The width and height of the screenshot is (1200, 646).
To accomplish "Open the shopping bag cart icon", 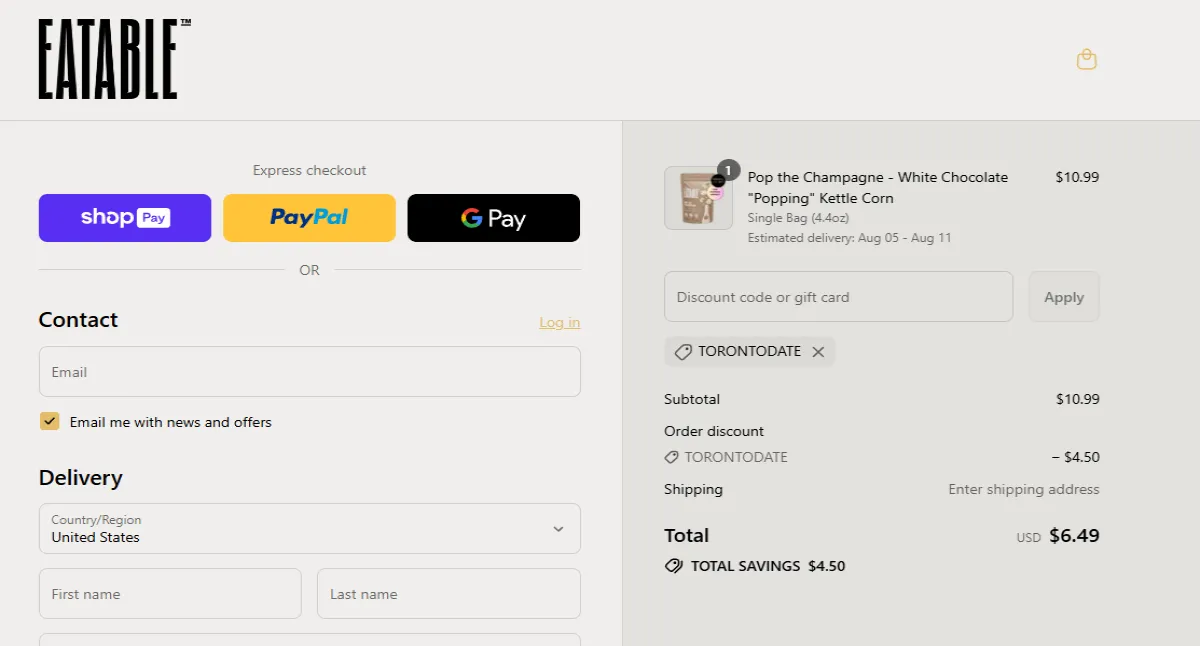I will click(x=1086, y=60).
